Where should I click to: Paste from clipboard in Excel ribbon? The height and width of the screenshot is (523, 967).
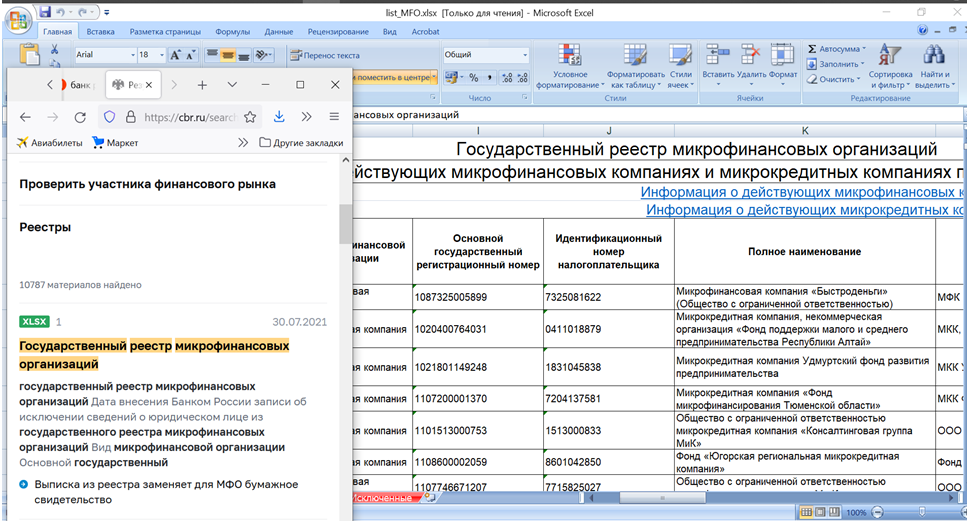[29, 54]
